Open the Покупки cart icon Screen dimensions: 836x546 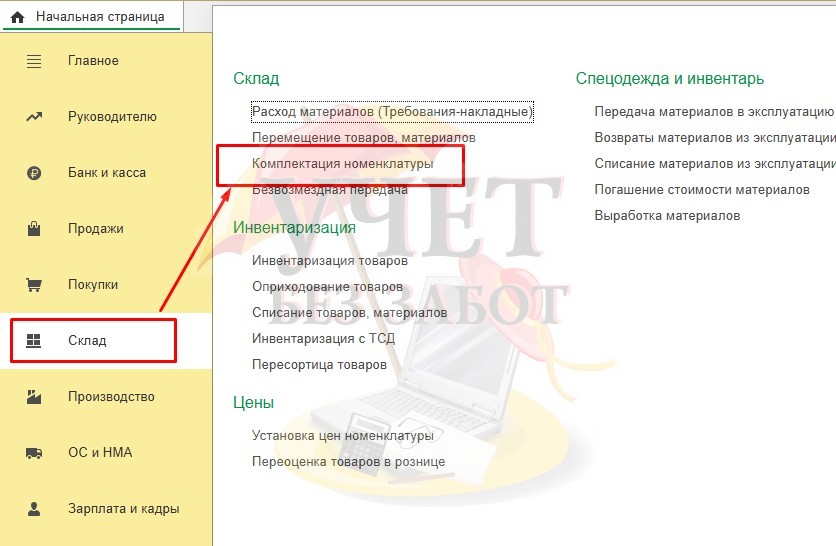34,285
